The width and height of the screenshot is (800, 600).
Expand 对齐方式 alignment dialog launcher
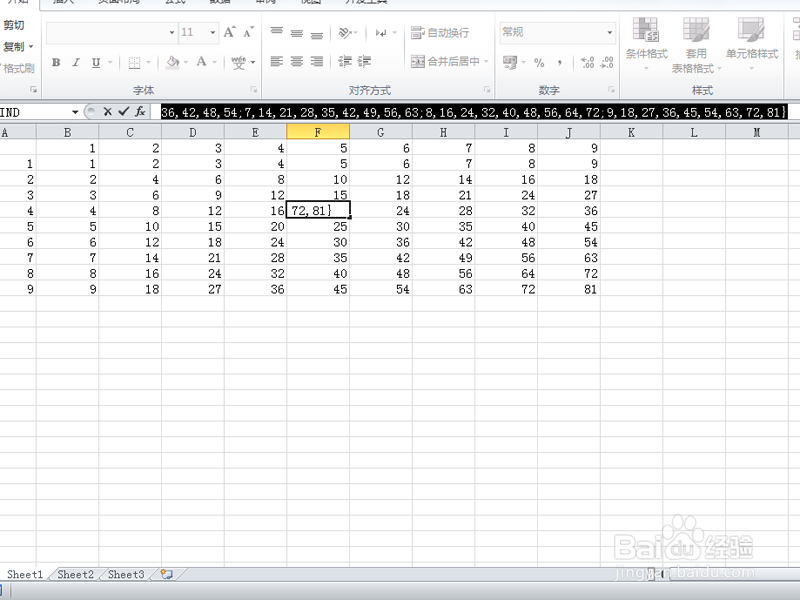[487, 90]
